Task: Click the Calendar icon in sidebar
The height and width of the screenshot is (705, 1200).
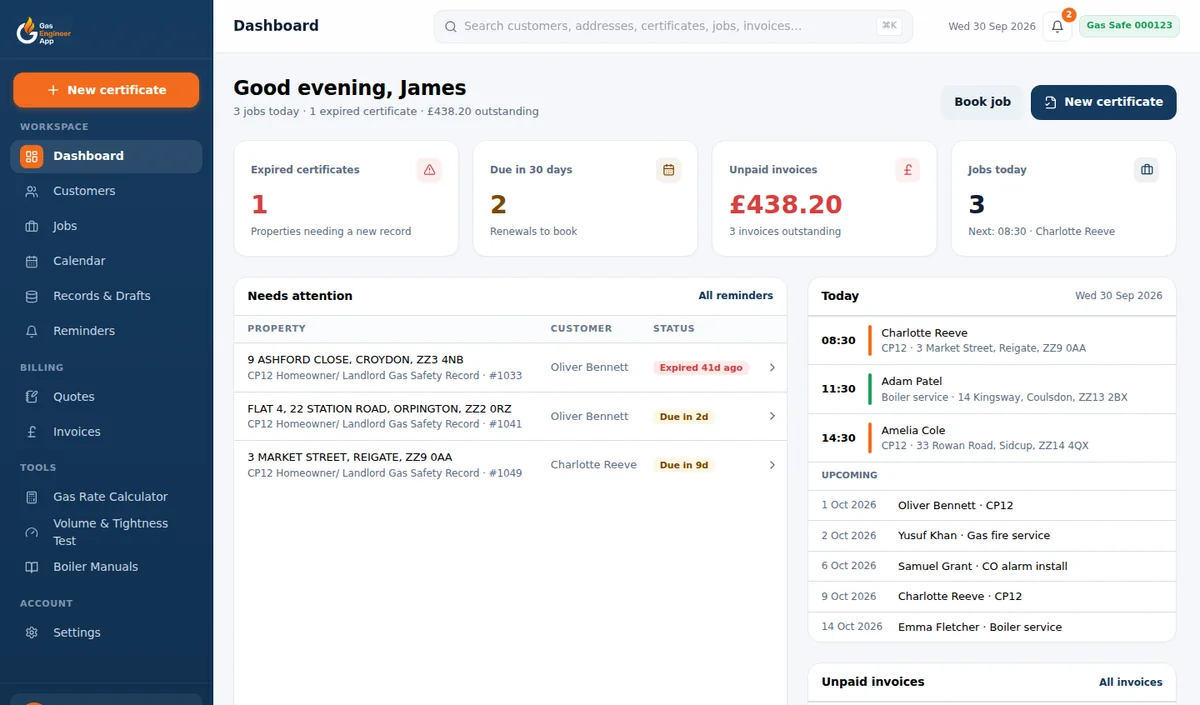Action: (x=32, y=261)
